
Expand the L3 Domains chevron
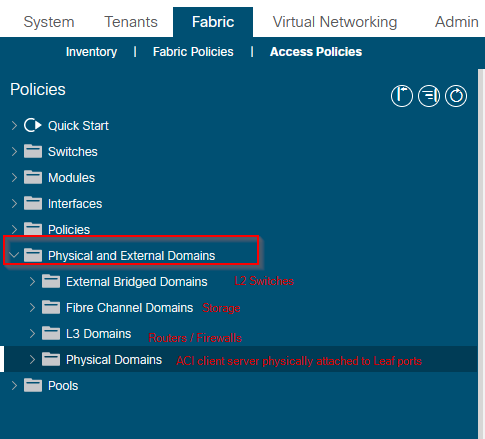[32, 334]
